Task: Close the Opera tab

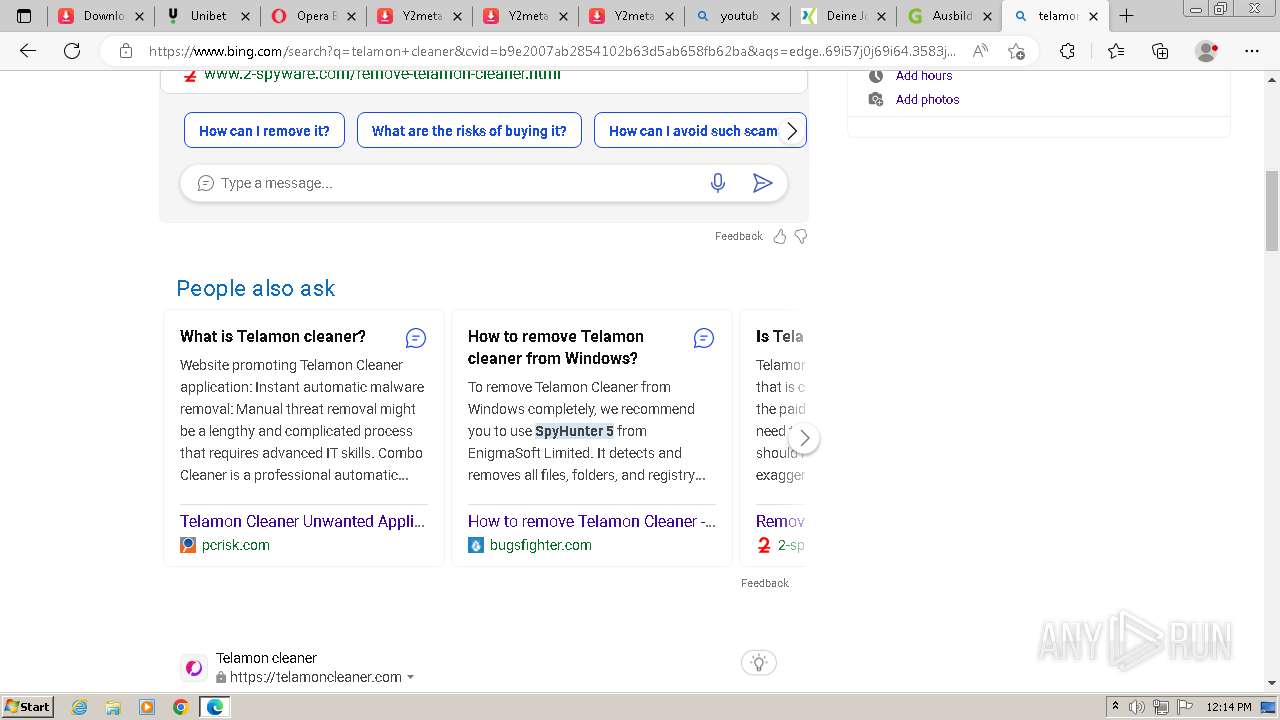Action: (351, 16)
